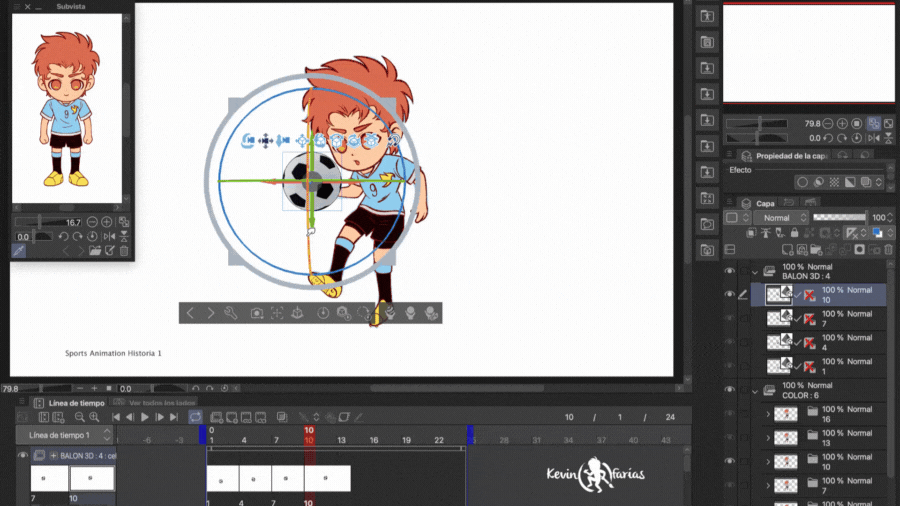This screenshot has width=900, height=506.
Task: Play the animation in the timeline
Action: (x=145, y=417)
